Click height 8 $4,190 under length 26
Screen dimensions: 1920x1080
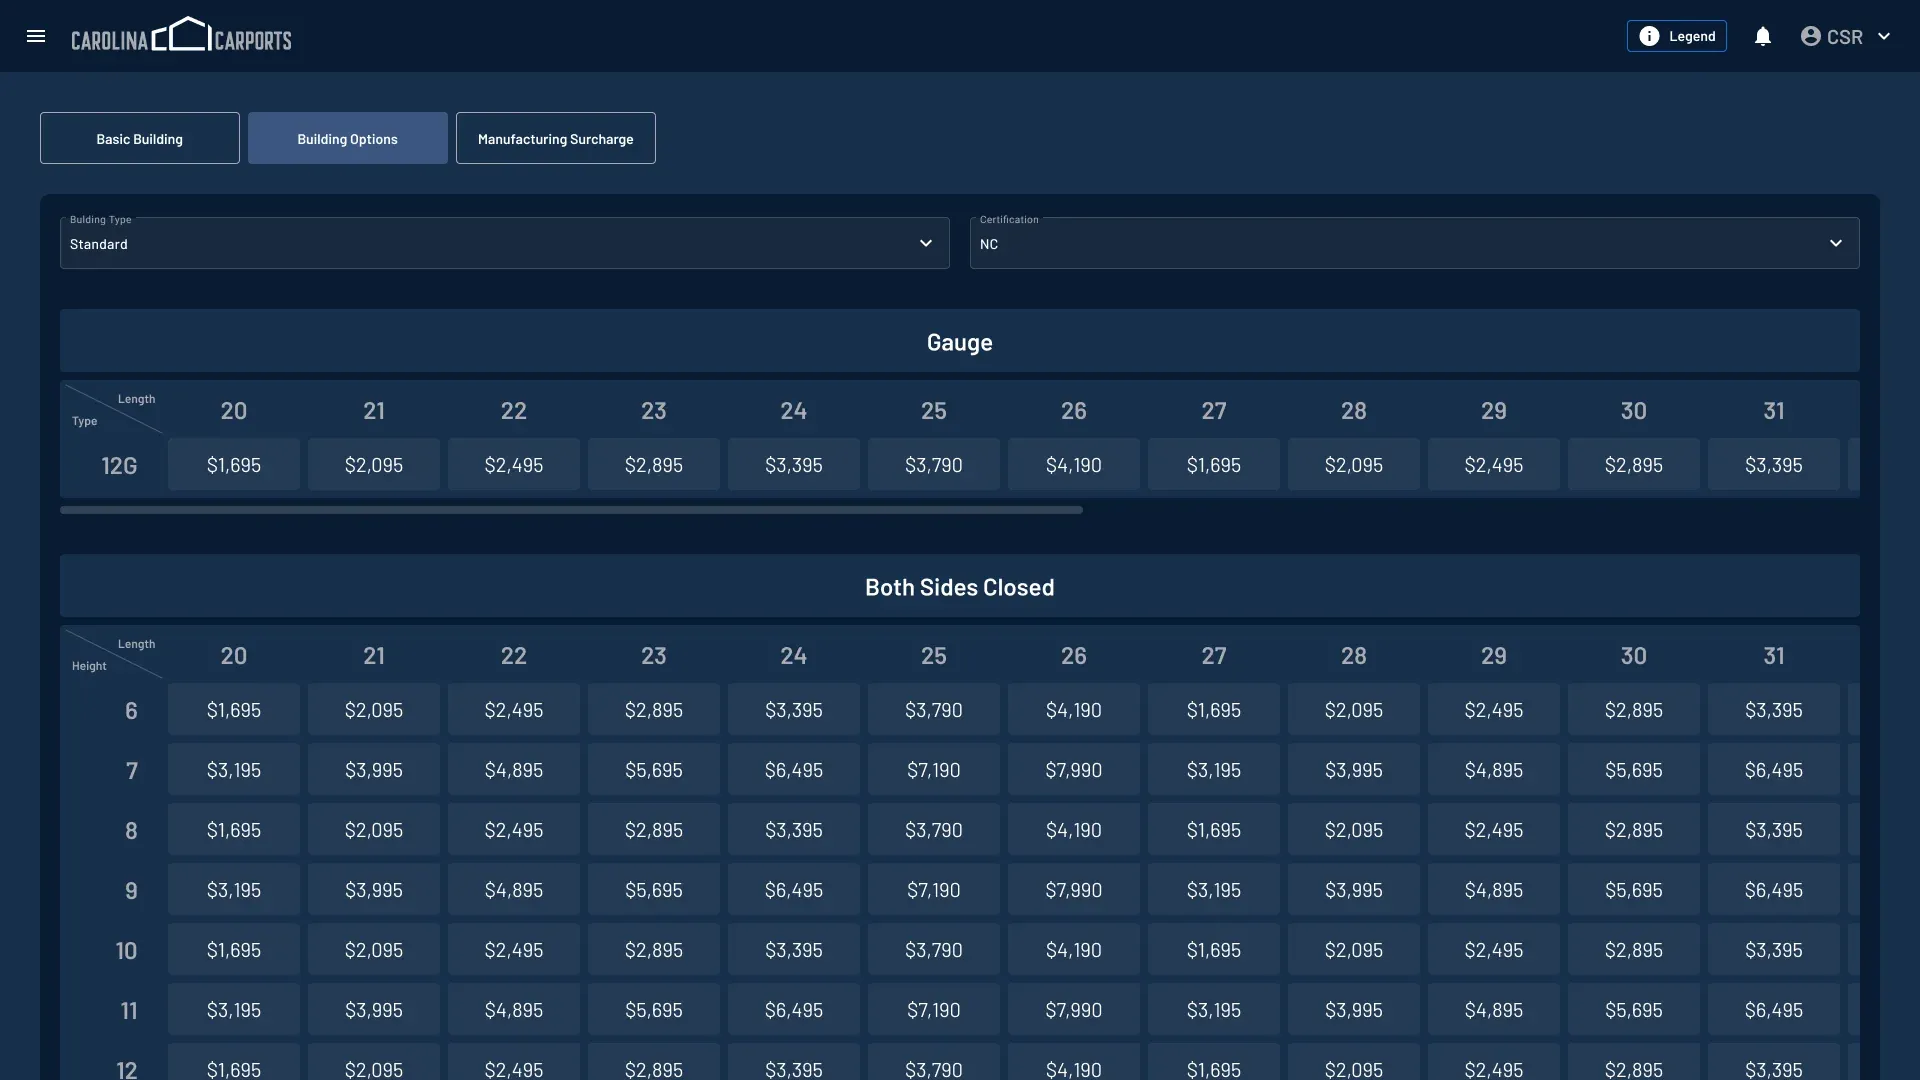1074,829
